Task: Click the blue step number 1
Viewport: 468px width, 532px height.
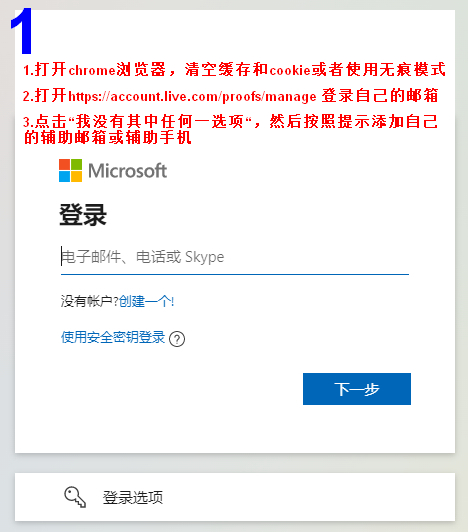Action: (x=22, y=31)
